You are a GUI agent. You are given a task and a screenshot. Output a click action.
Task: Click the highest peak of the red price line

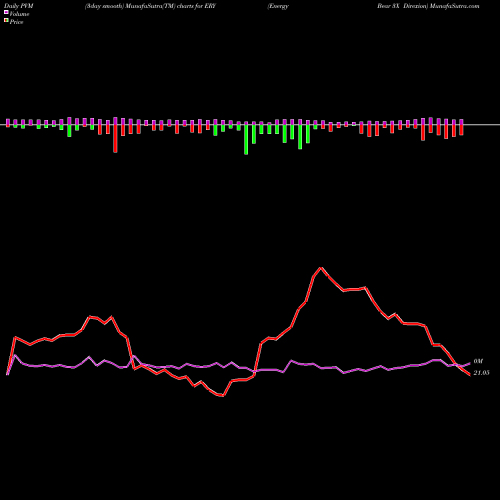[x=321, y=268]
